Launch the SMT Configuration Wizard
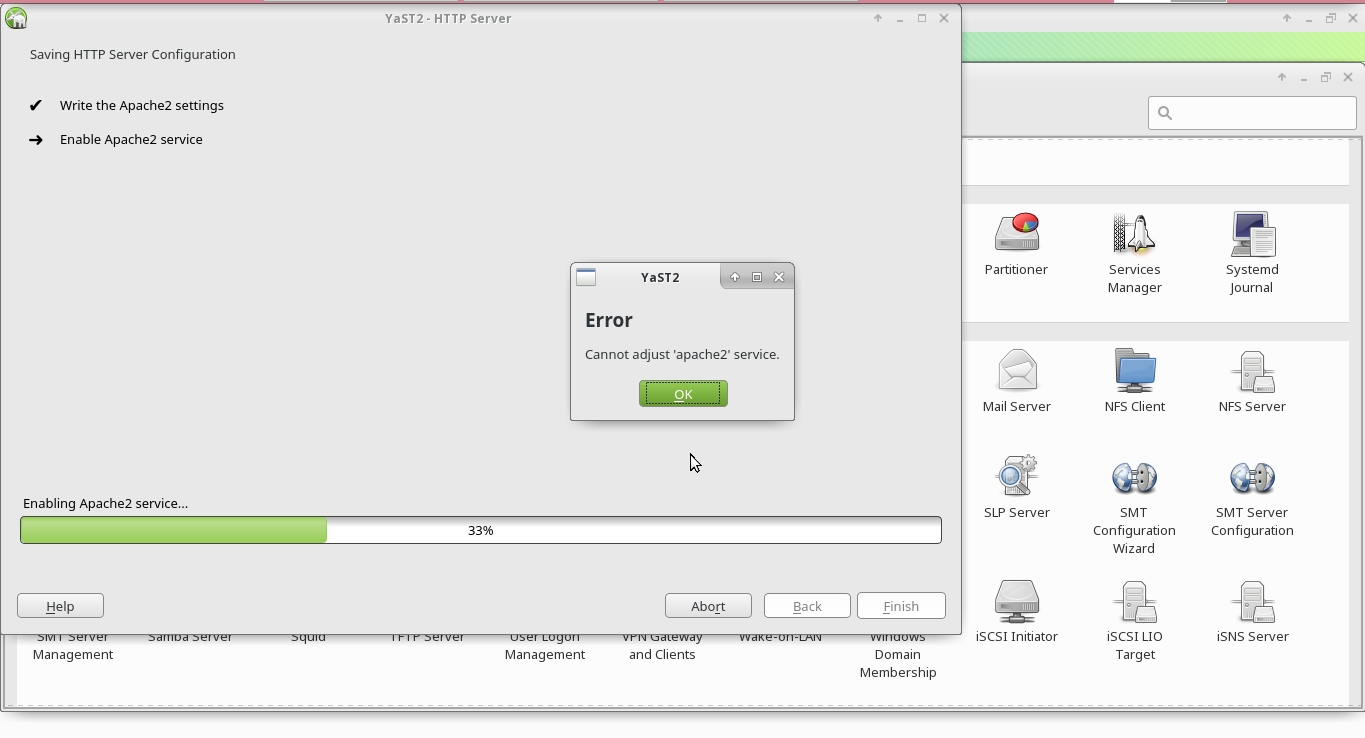 point(1134,507)
